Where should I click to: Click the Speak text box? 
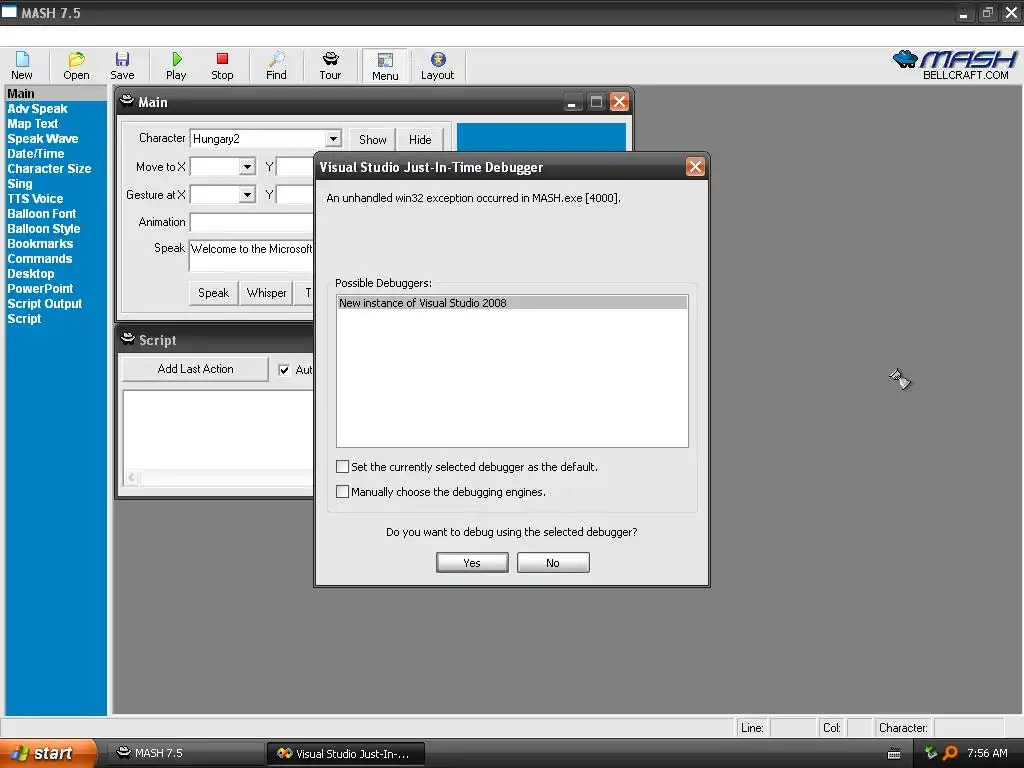251,255
